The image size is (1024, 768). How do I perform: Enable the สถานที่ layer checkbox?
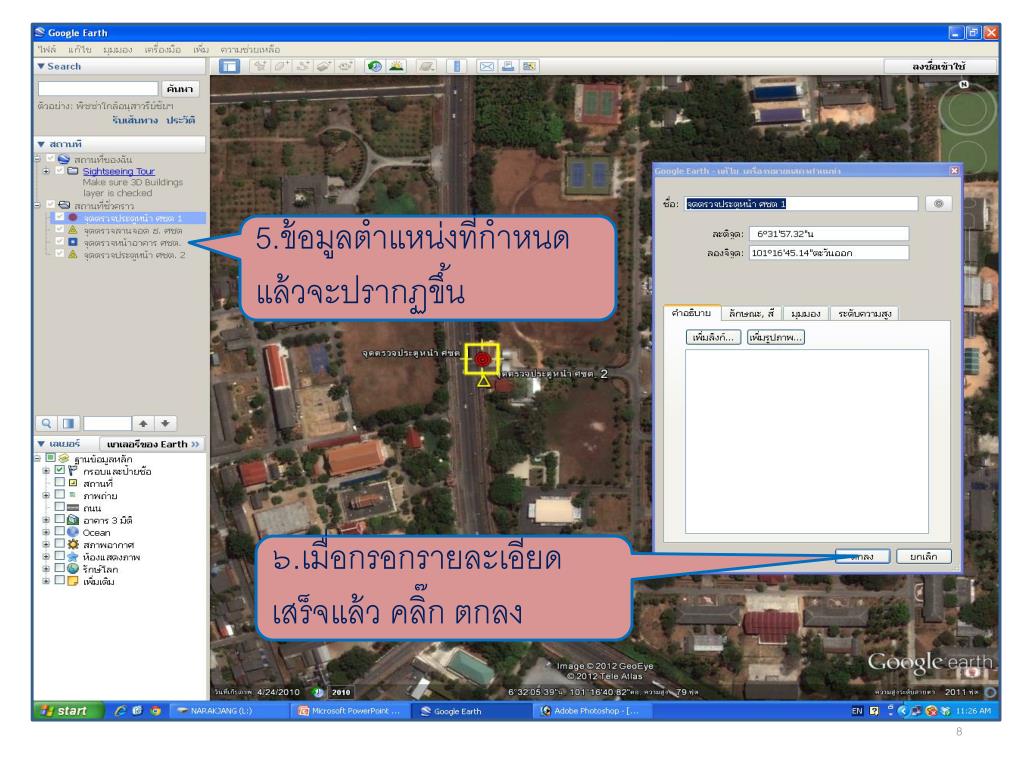[60, 483]
